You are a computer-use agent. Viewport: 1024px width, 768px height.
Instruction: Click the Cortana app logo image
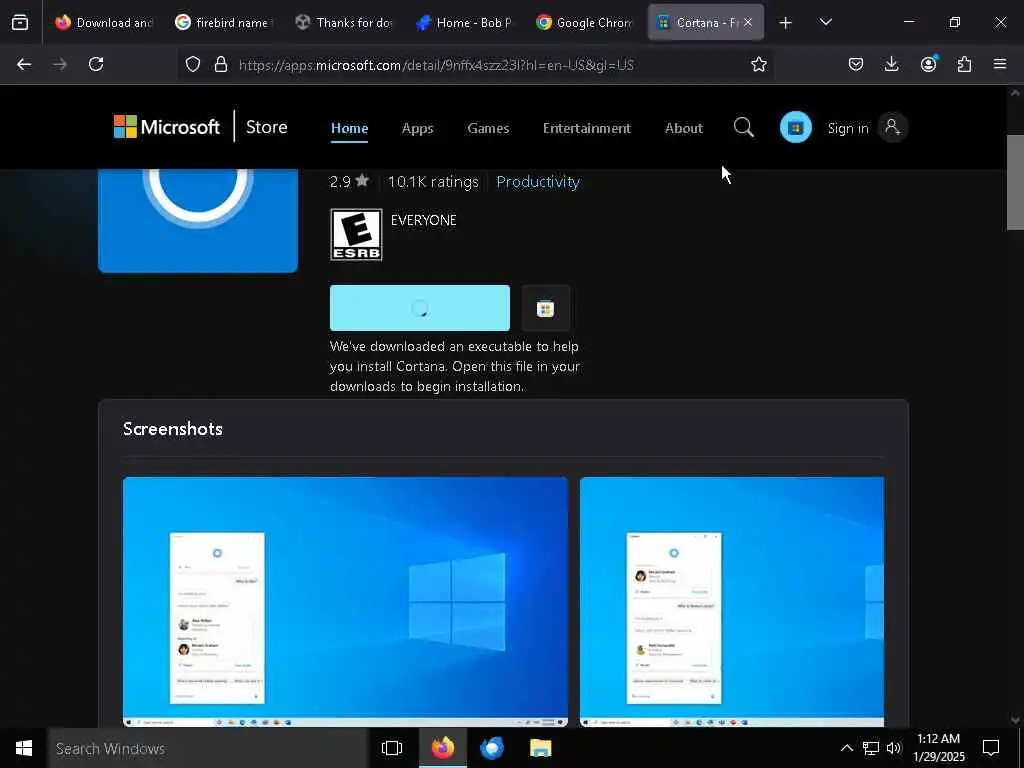click(198, 220)
